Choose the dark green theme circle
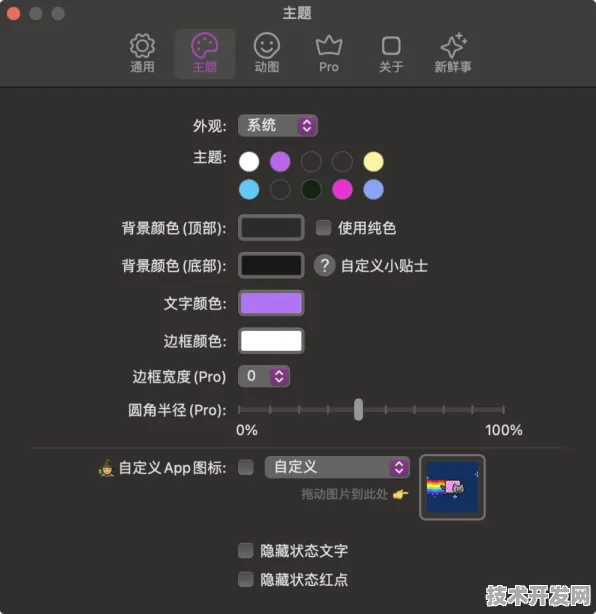The height and width of the screenshot is (614, 596). click(311, 190)
